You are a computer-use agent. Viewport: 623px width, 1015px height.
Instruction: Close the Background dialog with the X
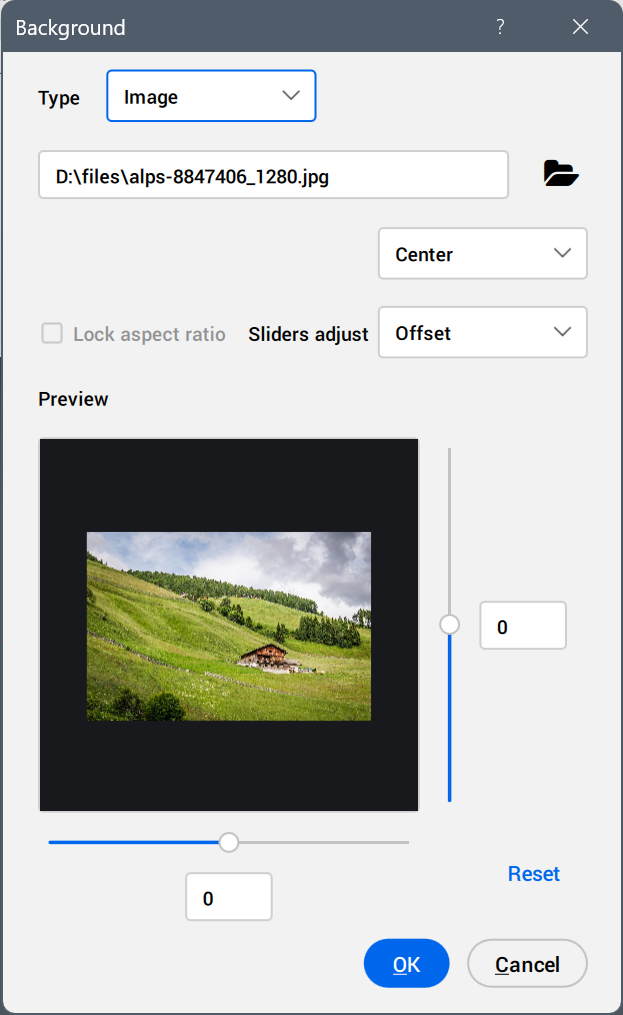click(580, 27)
